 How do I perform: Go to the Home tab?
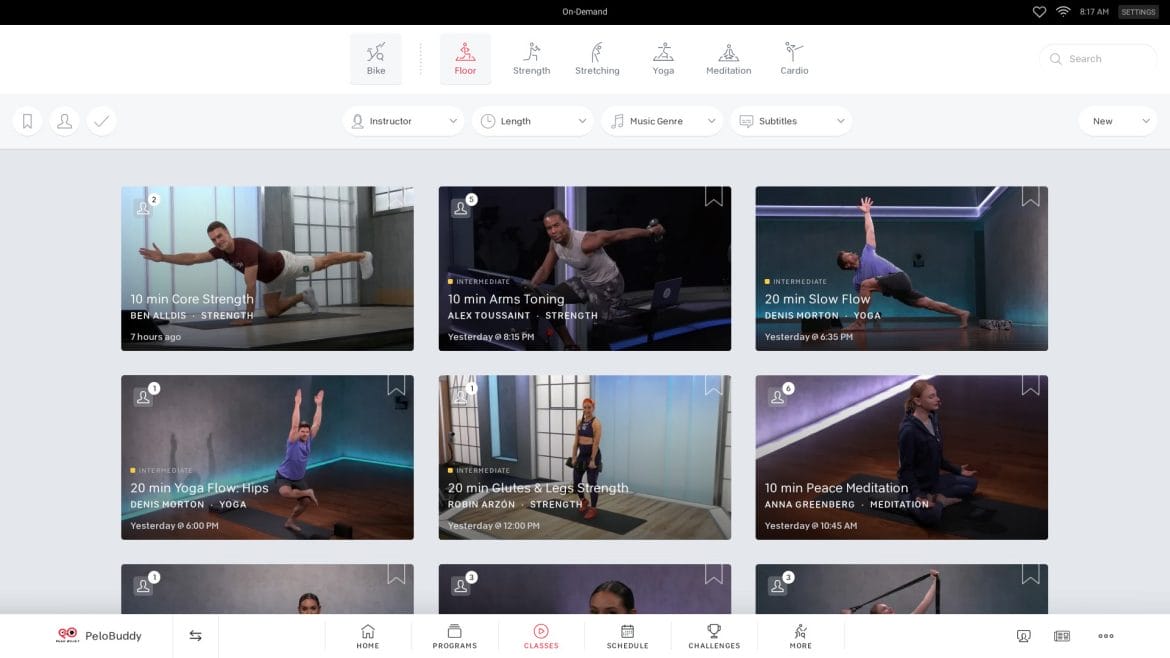coord(368,636)
